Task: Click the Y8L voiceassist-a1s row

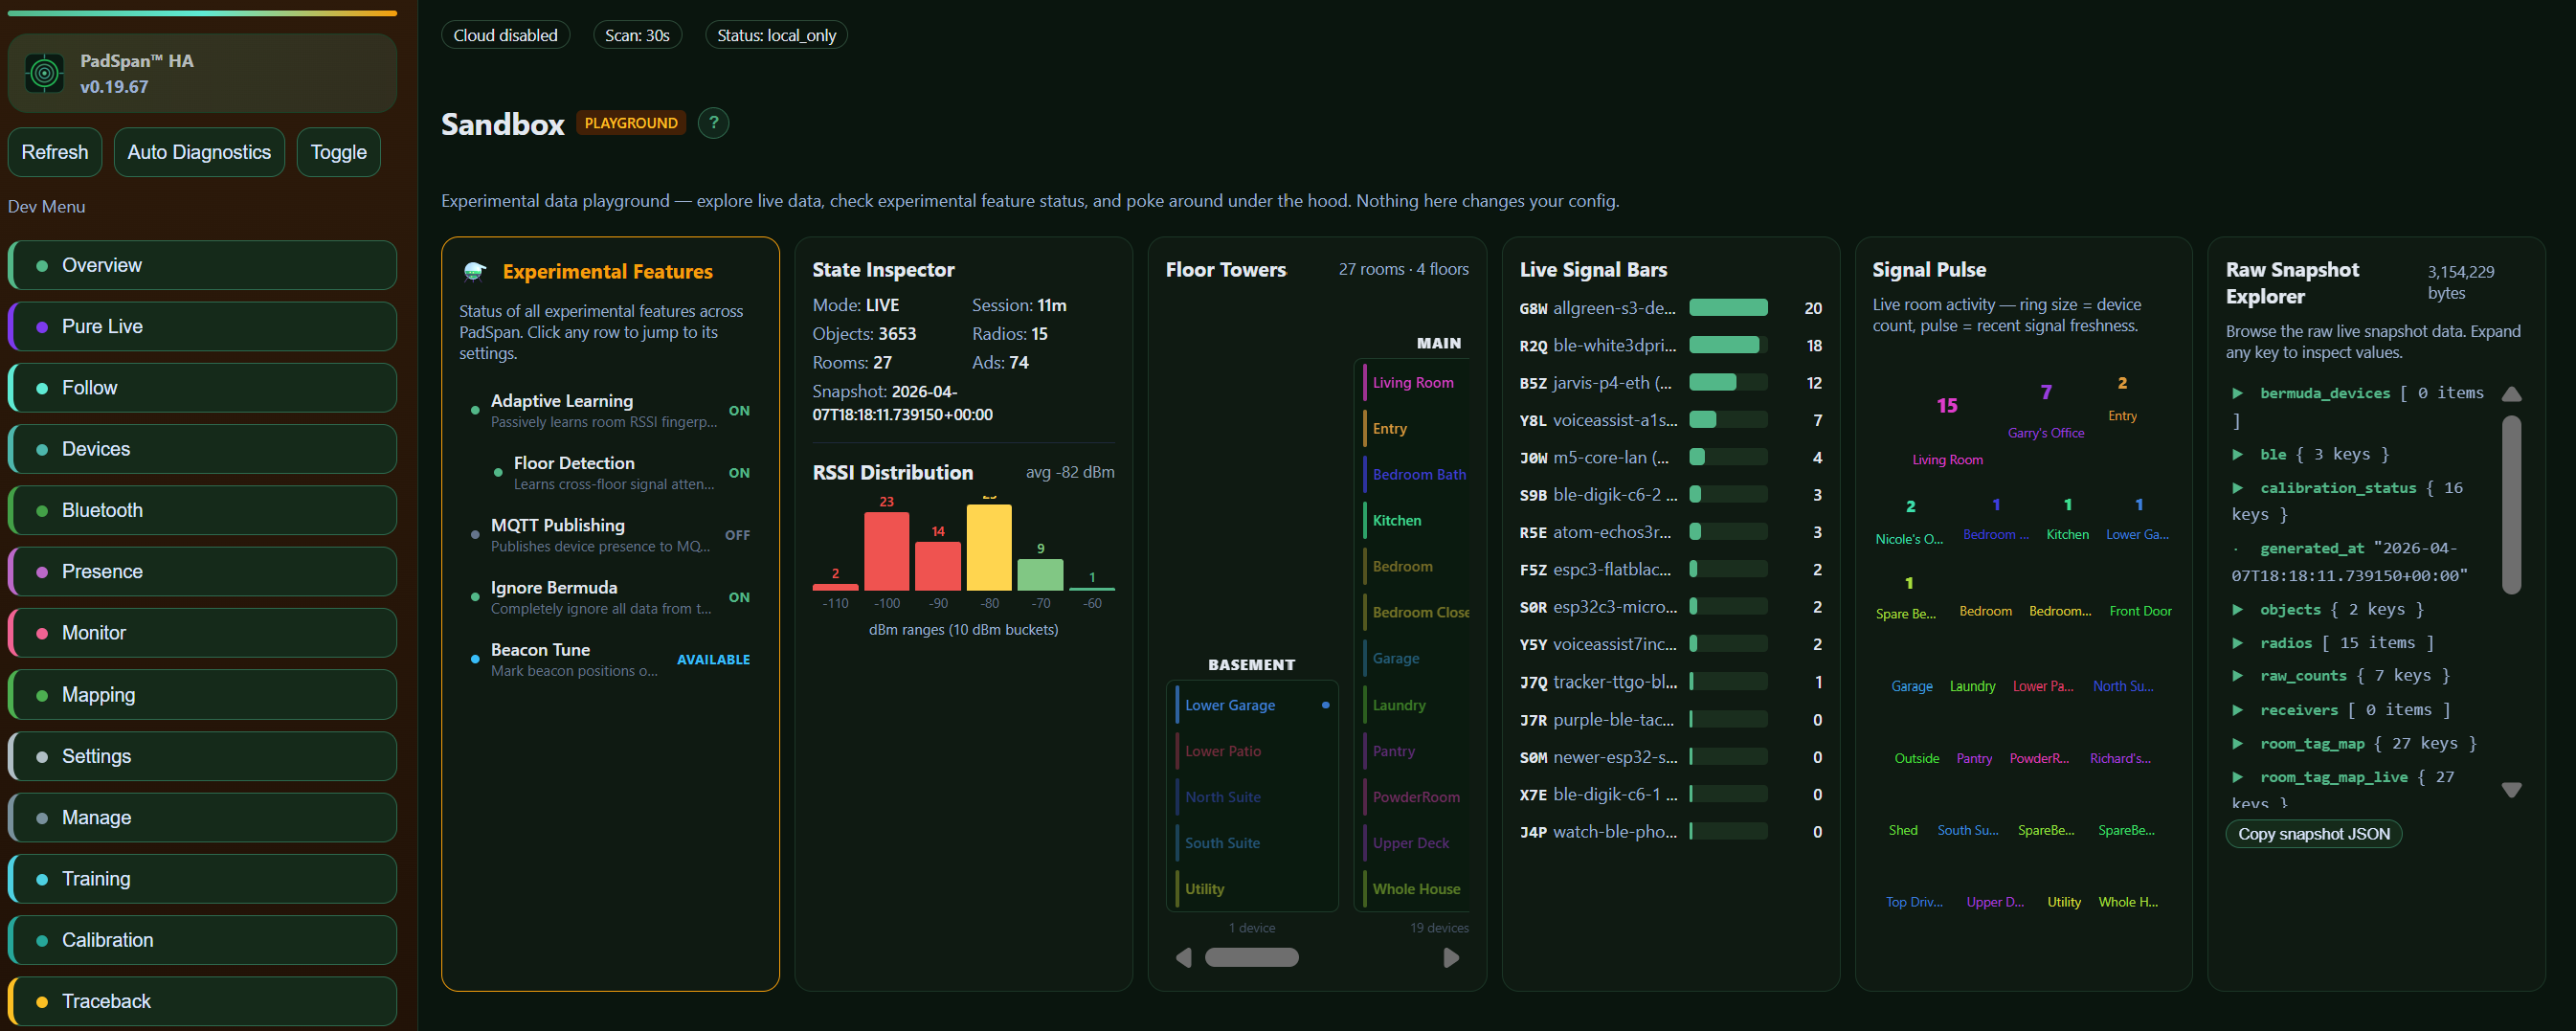Action: (1670, 420)
